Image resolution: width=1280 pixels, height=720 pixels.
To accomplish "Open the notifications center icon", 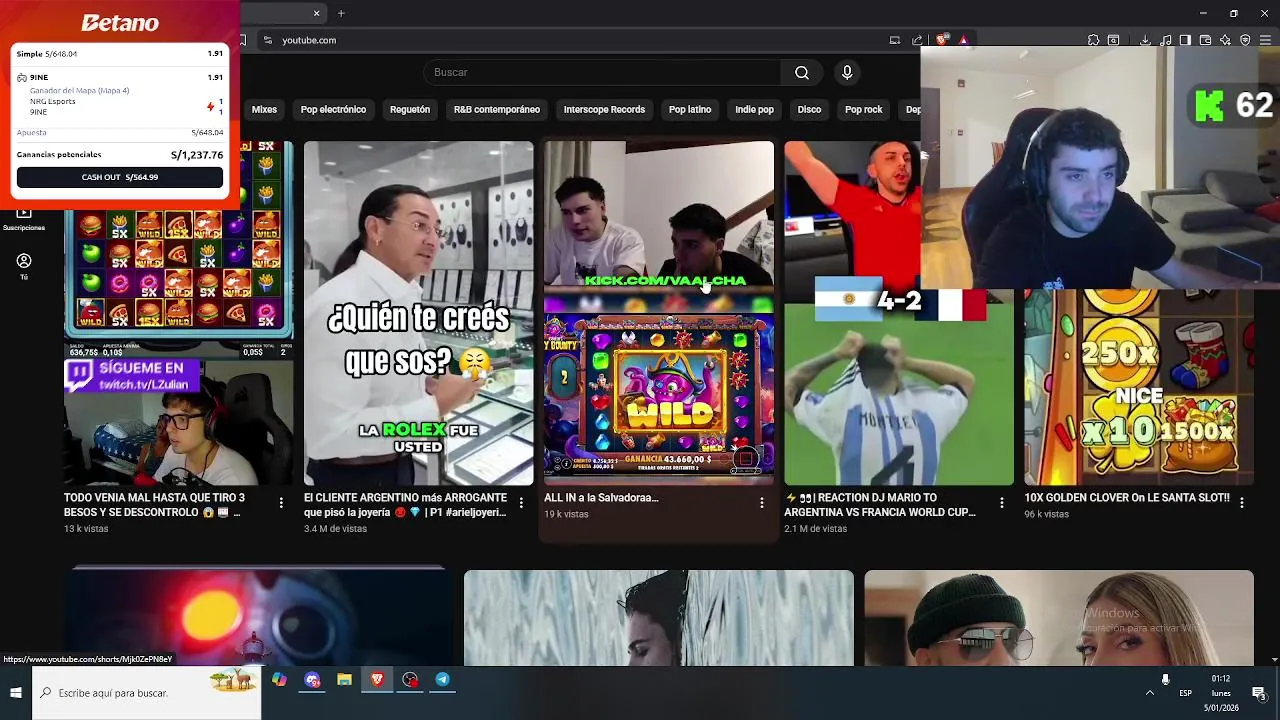I will 1258,693.
